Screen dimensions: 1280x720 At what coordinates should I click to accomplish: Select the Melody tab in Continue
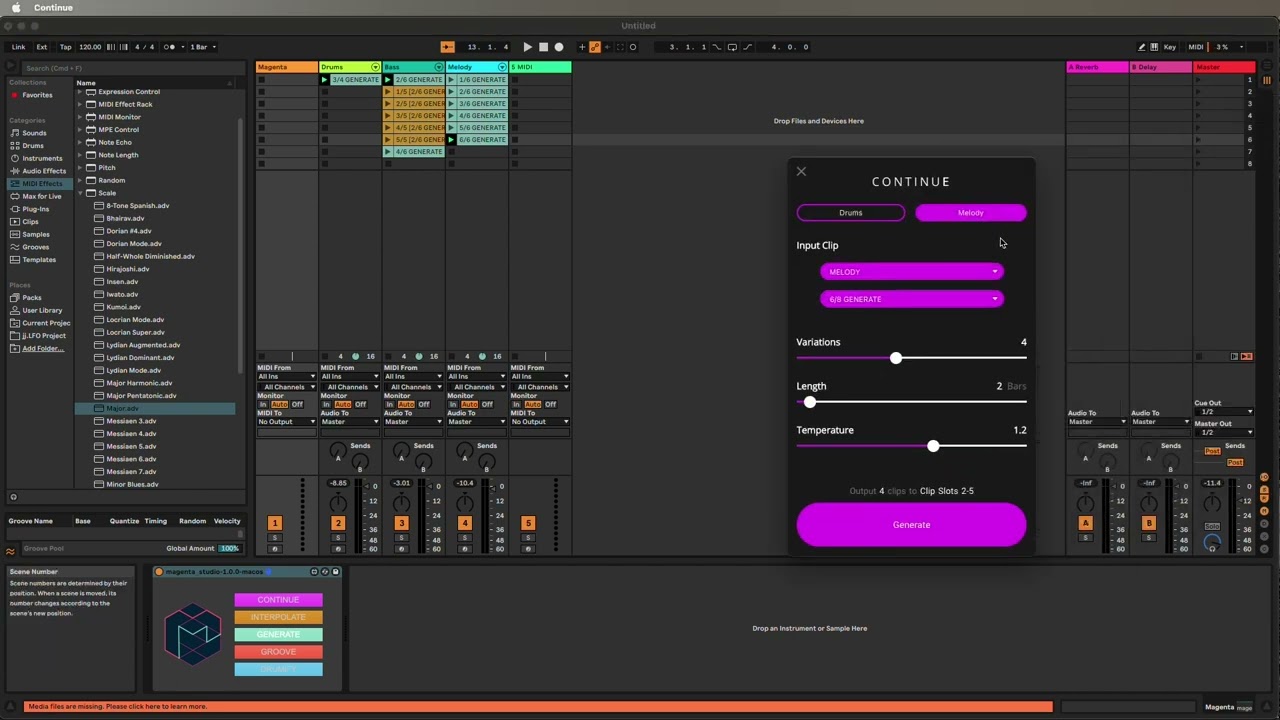pos(970,213)
